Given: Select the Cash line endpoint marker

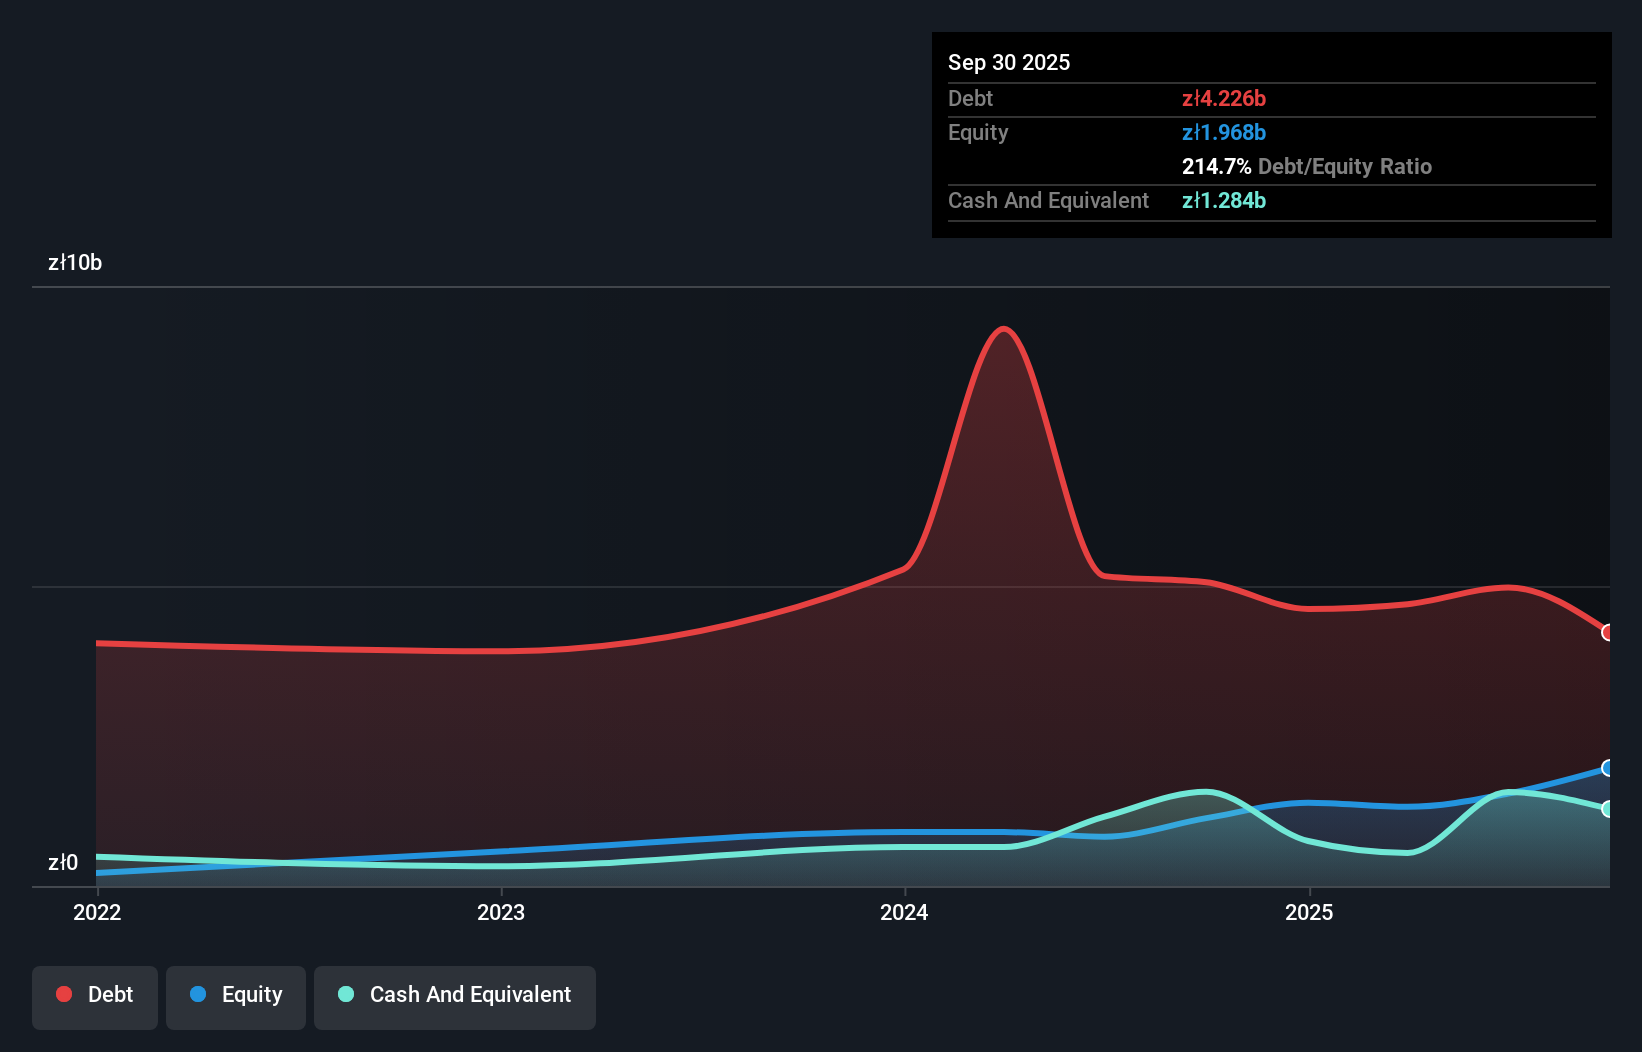Looking at the screenshot, I should coord(1606,808).
